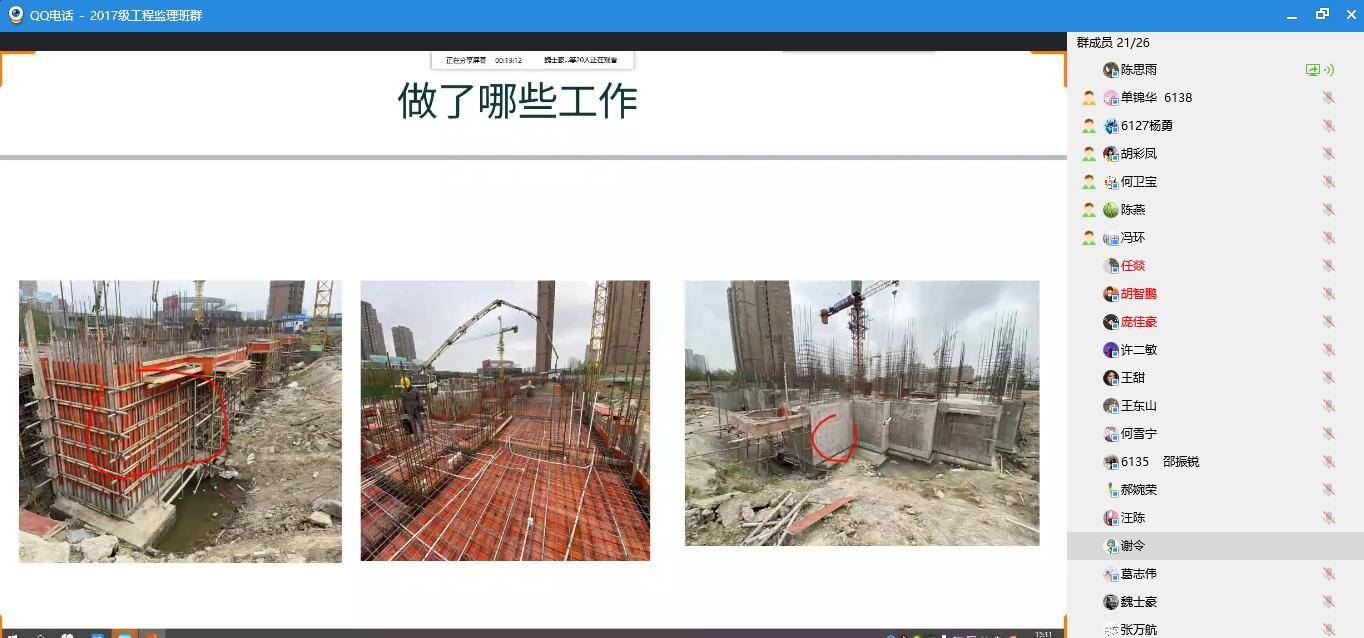The height and width of the screenshot is (638, 1364).
Task: Select member 谢令 in the list
Action: [x=1133, y=546]
